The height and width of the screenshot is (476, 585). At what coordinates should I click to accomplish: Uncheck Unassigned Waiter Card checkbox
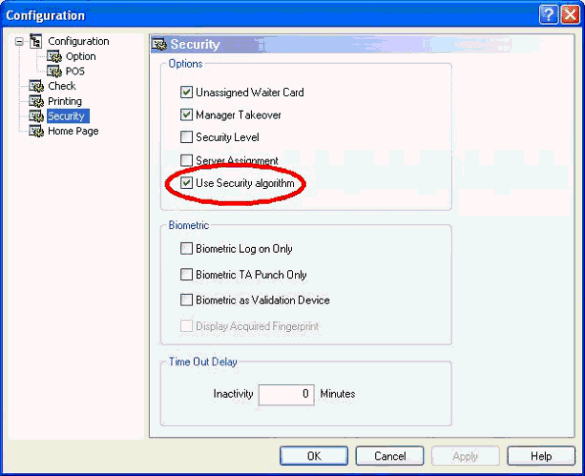(x=186, y=92)
